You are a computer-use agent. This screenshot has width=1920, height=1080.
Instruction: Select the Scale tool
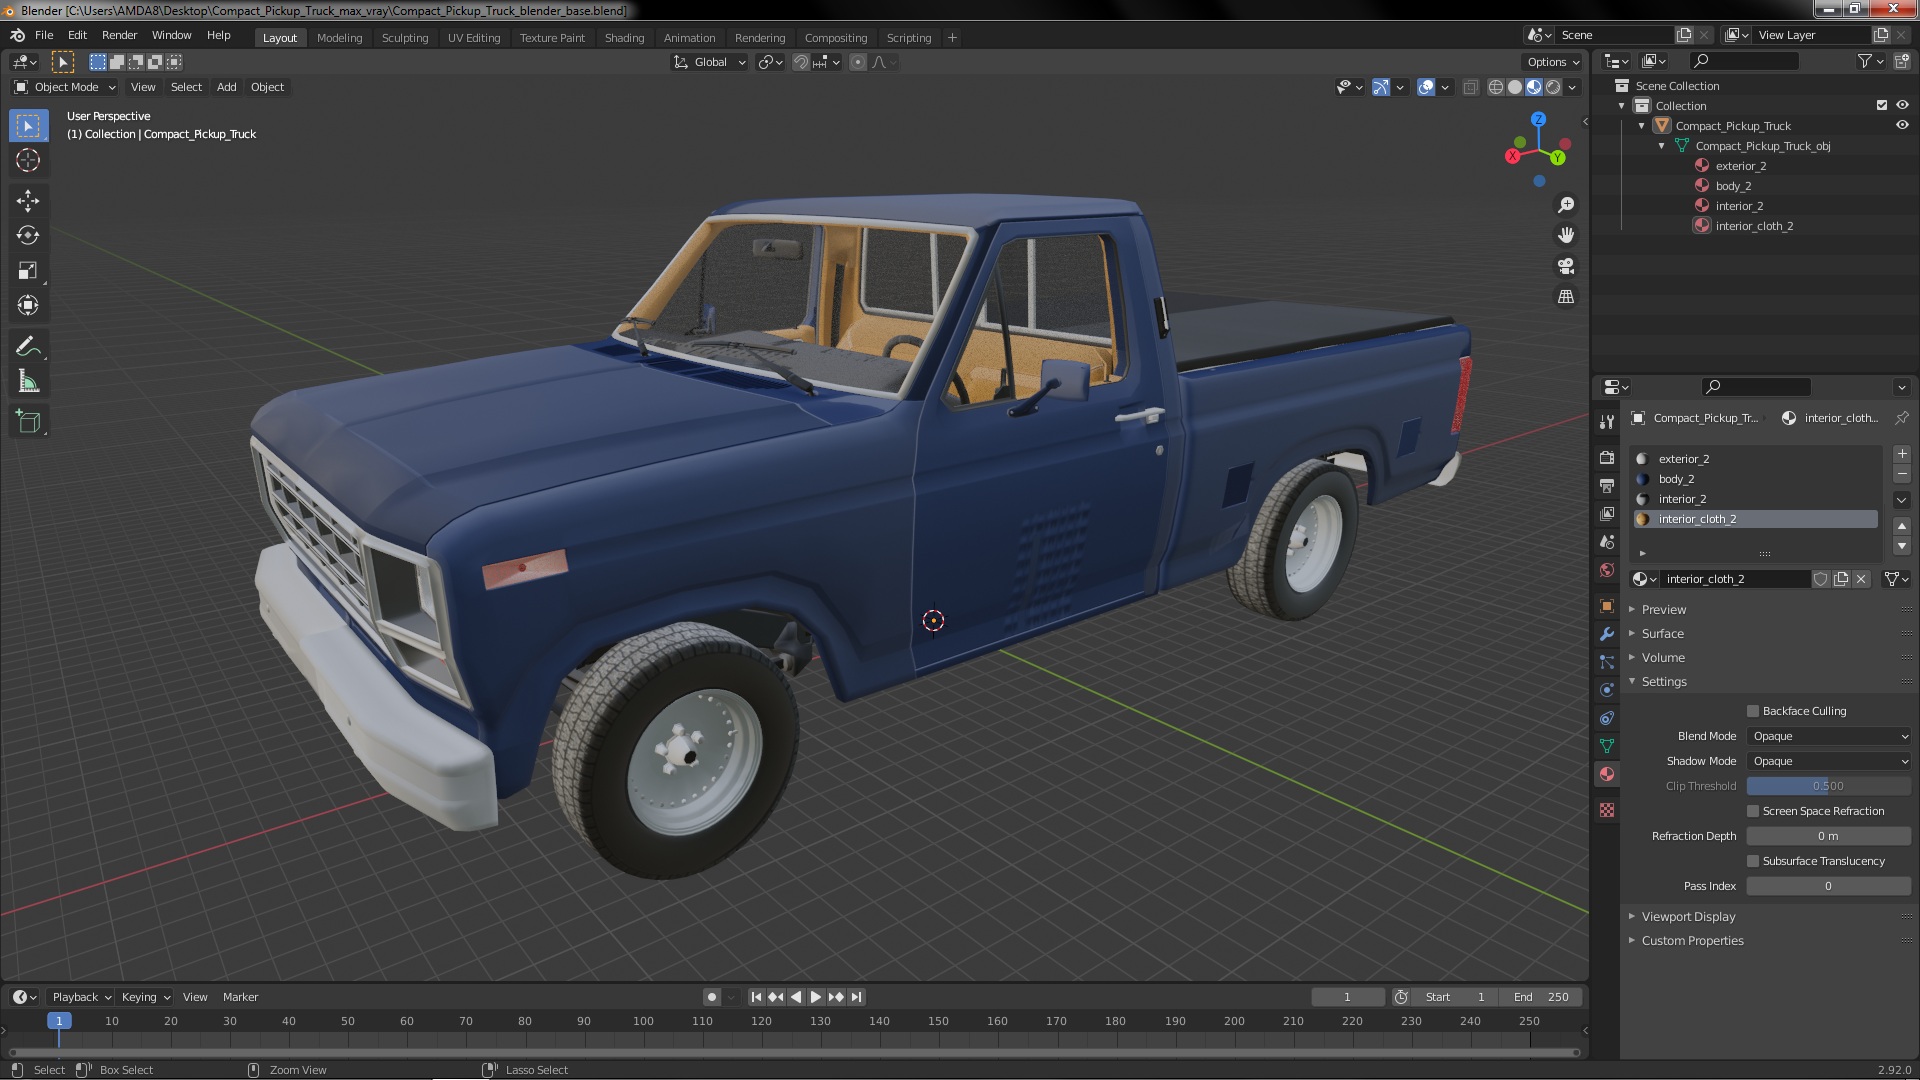[28, 271]
